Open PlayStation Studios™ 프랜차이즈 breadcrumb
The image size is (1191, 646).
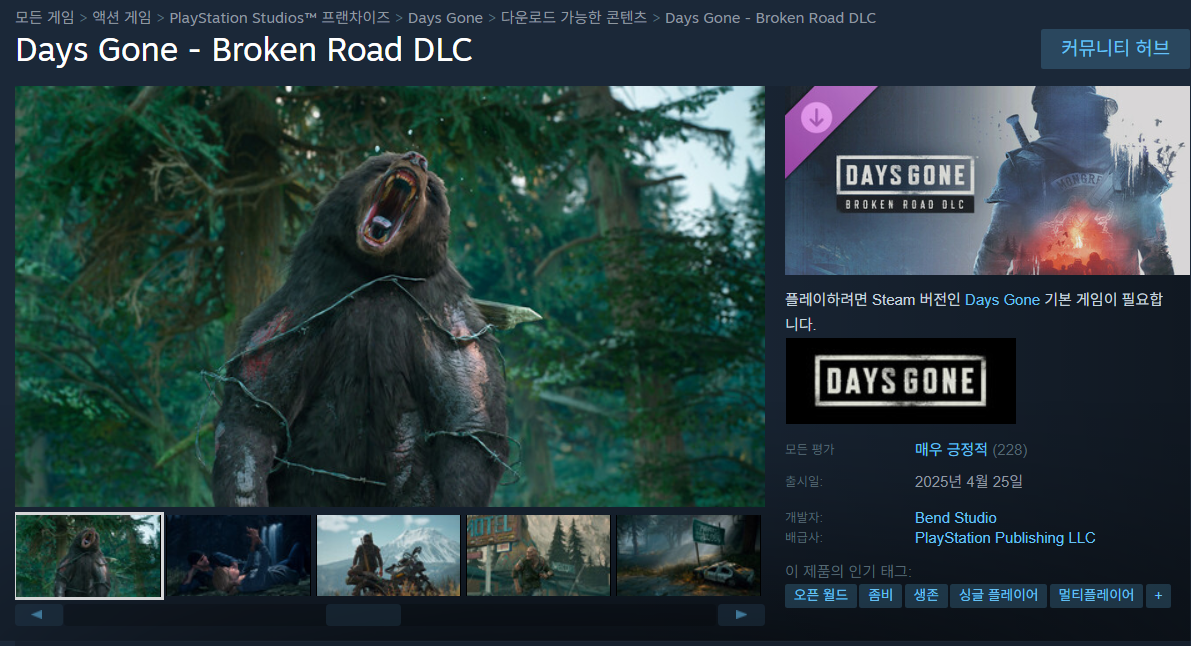click(x=280, y=17)
